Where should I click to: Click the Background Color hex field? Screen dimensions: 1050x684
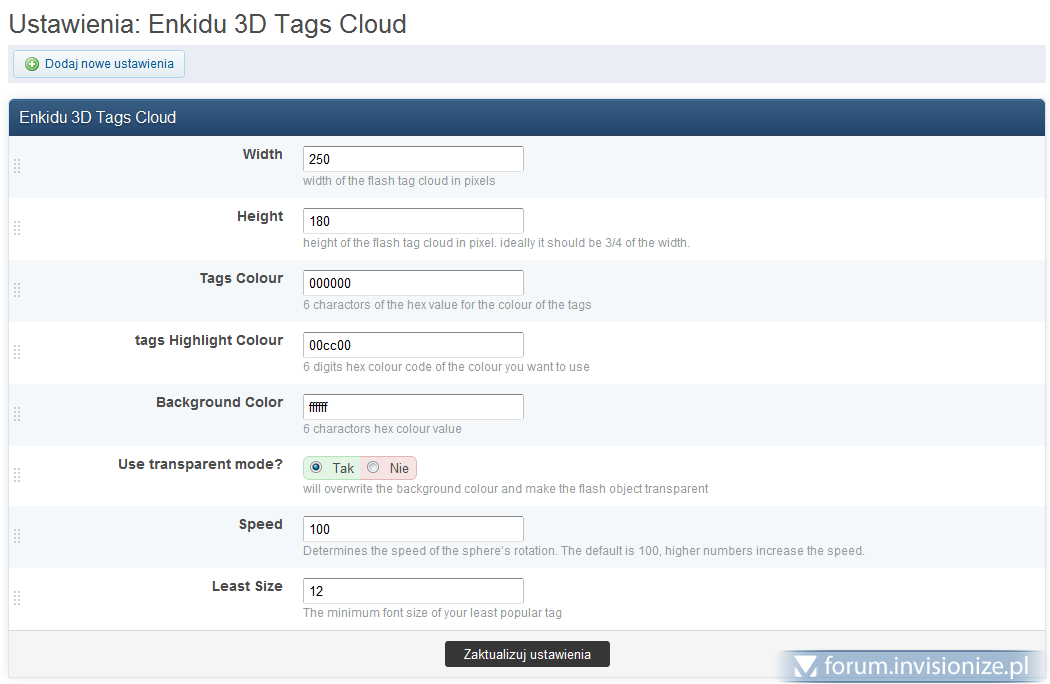413,407
